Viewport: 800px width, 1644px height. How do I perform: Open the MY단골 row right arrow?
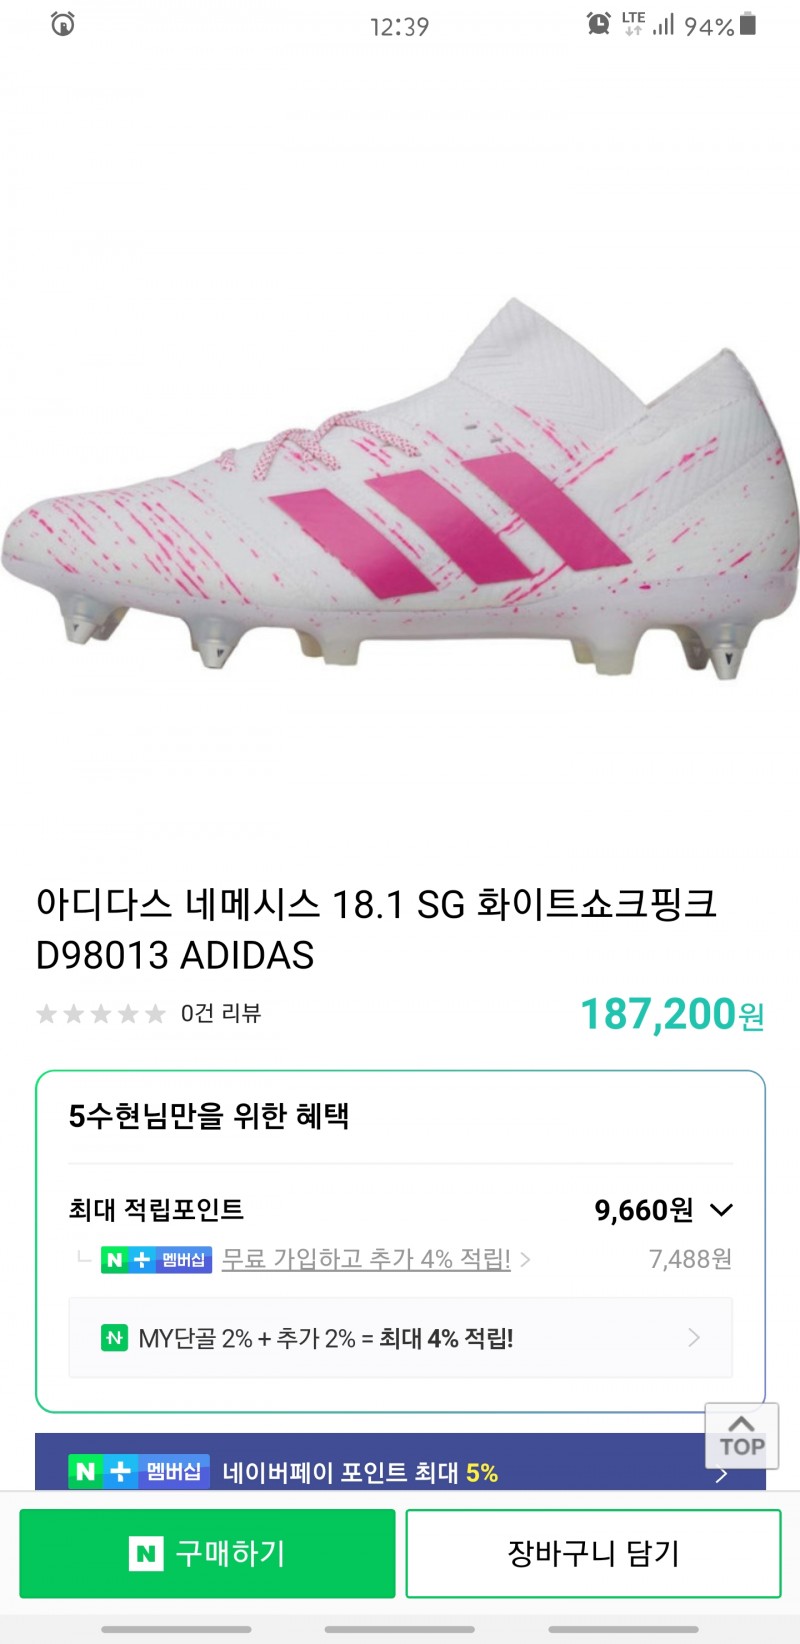(694, 1338)
